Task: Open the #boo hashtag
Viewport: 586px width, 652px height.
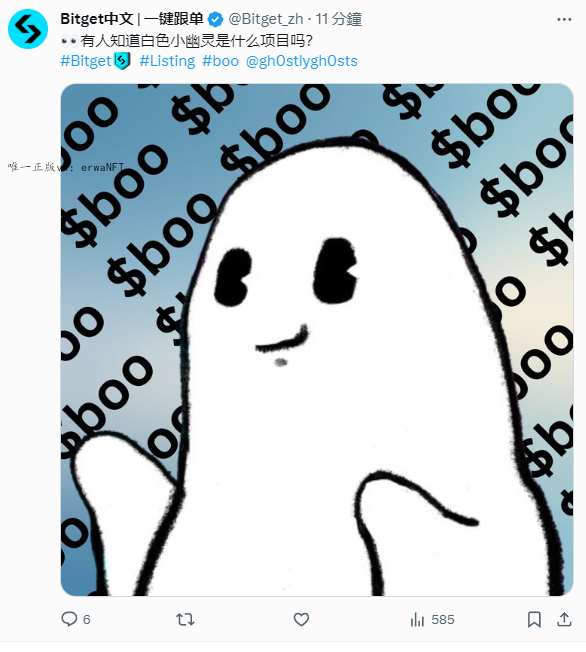Action: click(220, 61)
